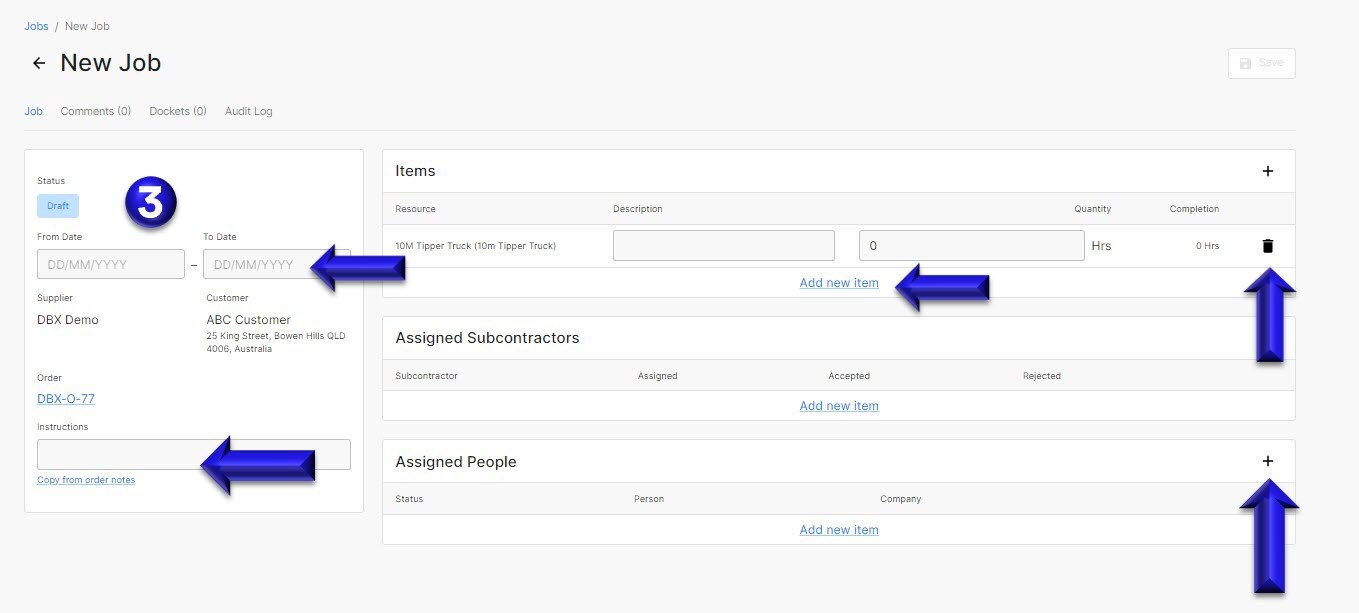The height and width of the screenshot is (613, 1359).
Task: Click the plus icon on Assigned People
Action: (x=1267, y=461)
